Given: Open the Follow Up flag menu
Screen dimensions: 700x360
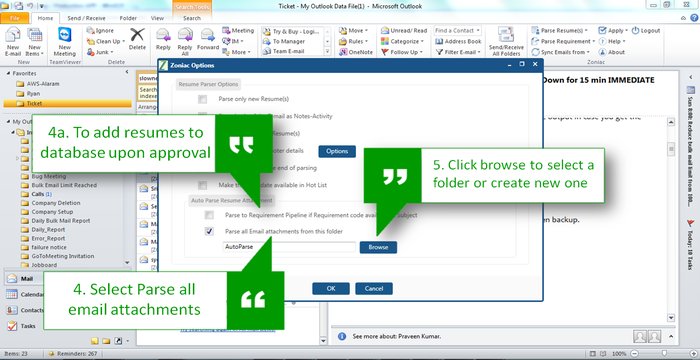Looking at the screenshot, I should tap(402, 52).
